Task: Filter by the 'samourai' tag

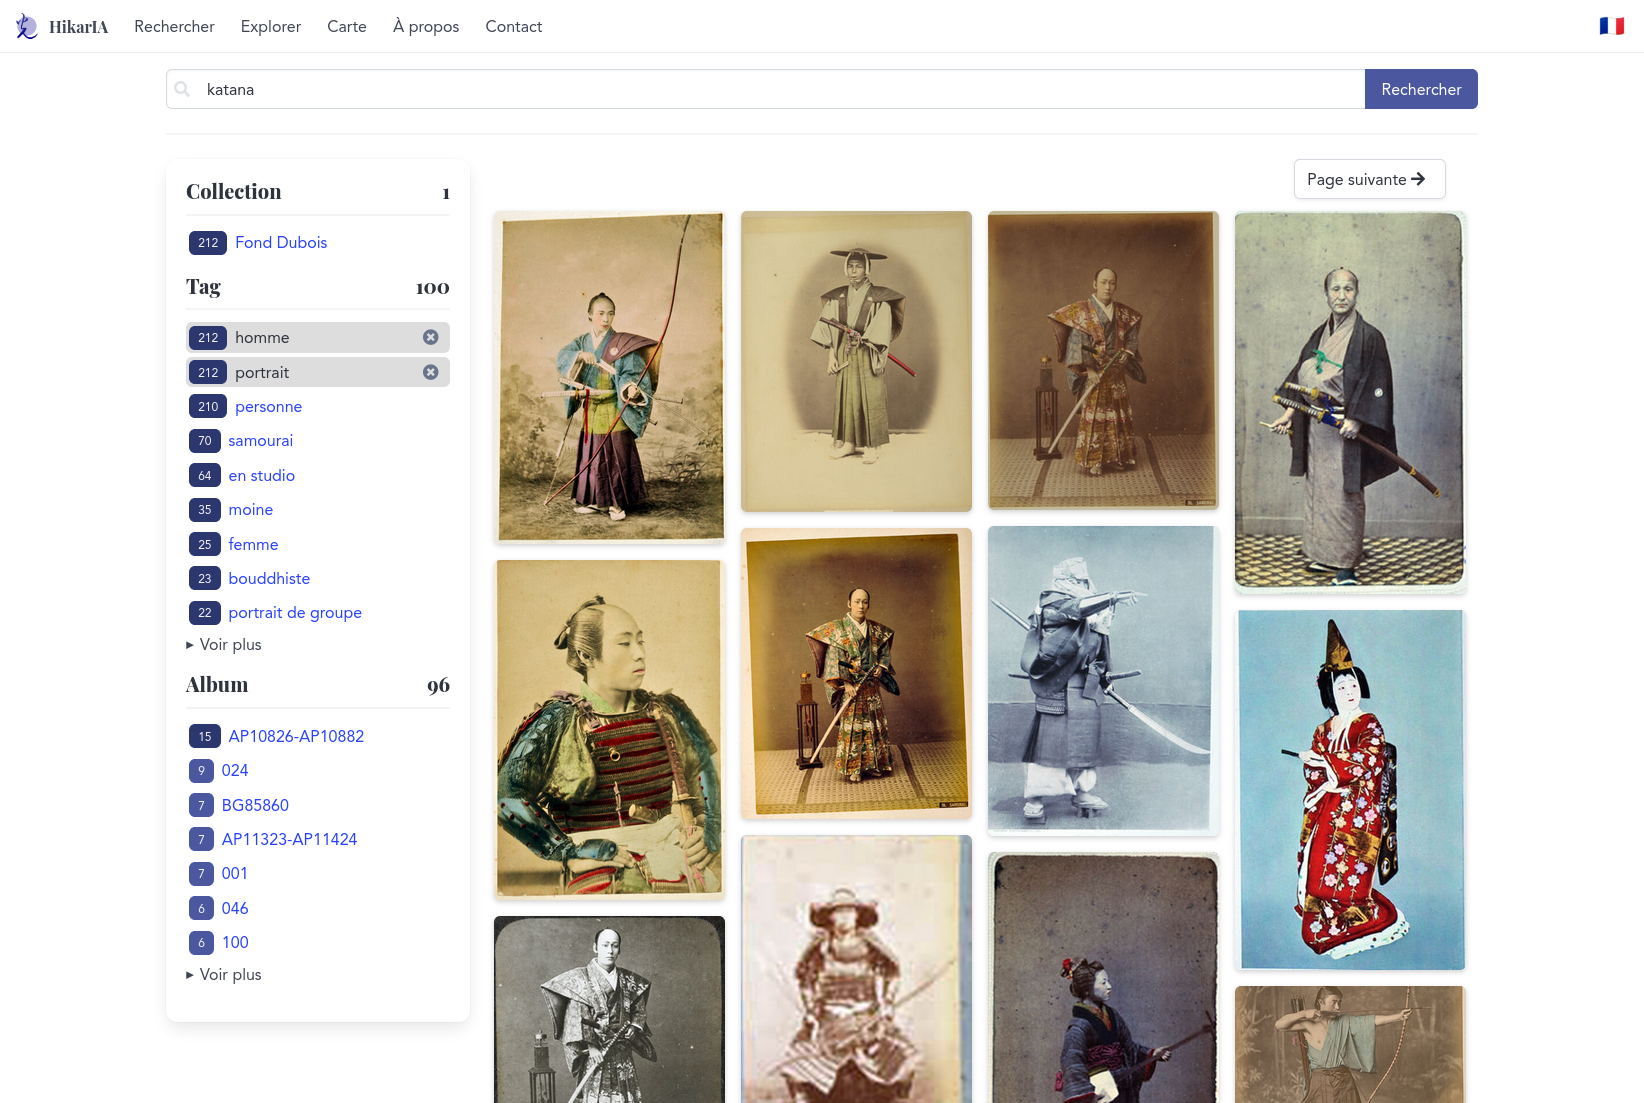Action: [x=260, y=441]
